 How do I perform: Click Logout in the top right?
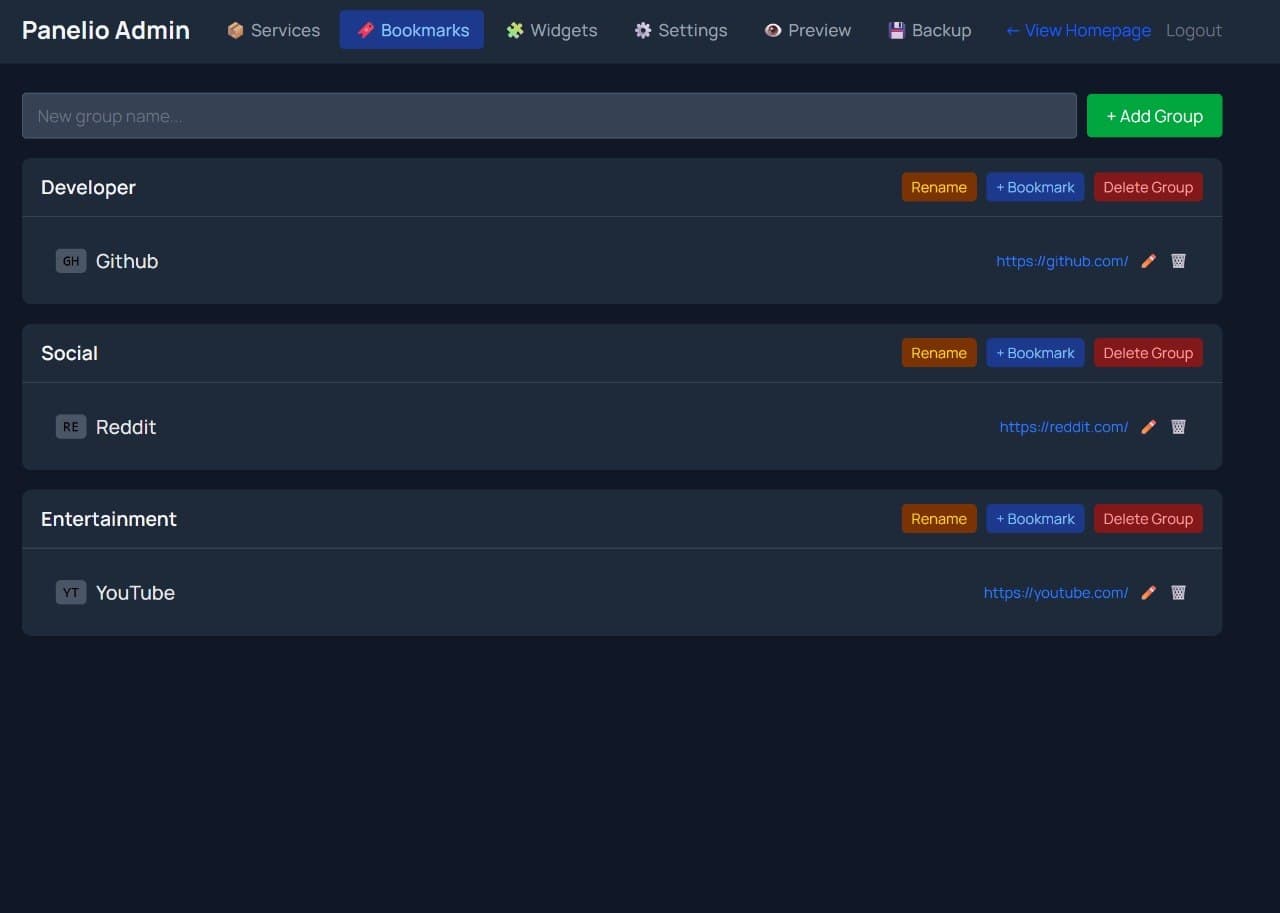pos(1193,30)
